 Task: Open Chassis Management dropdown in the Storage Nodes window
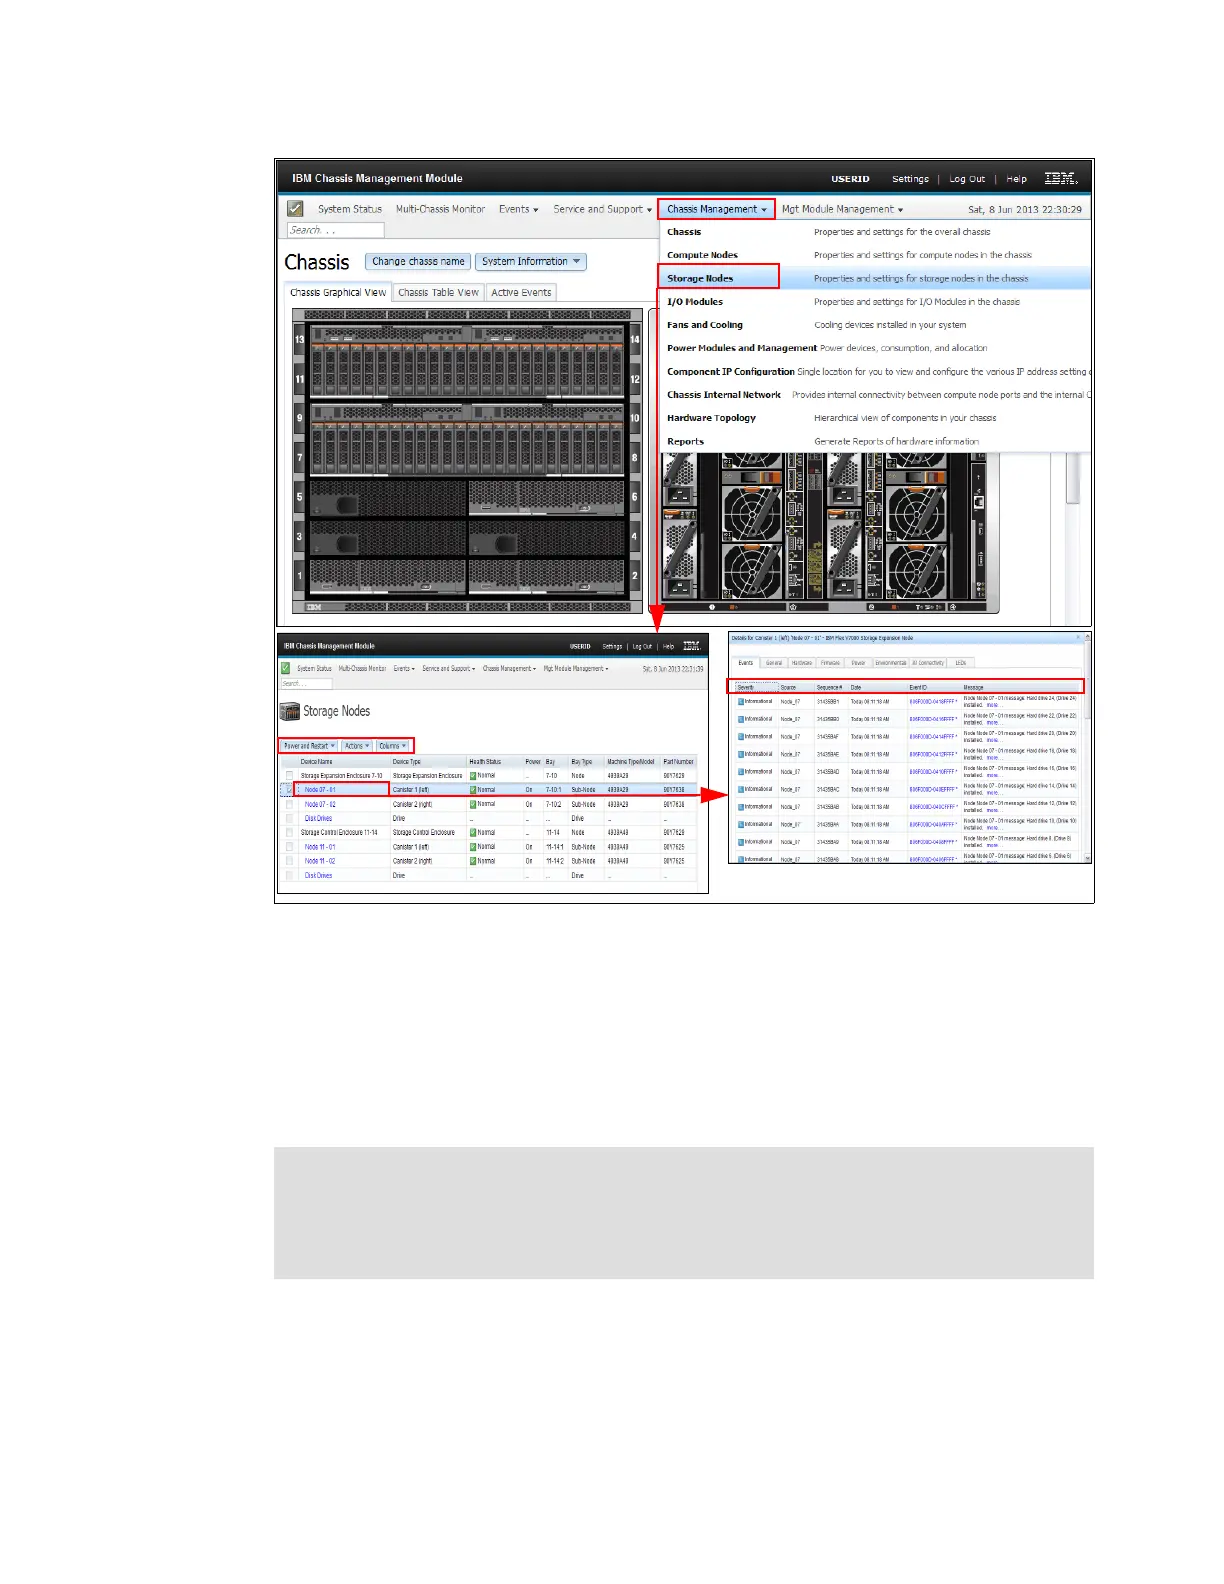[x=509, y=669]
